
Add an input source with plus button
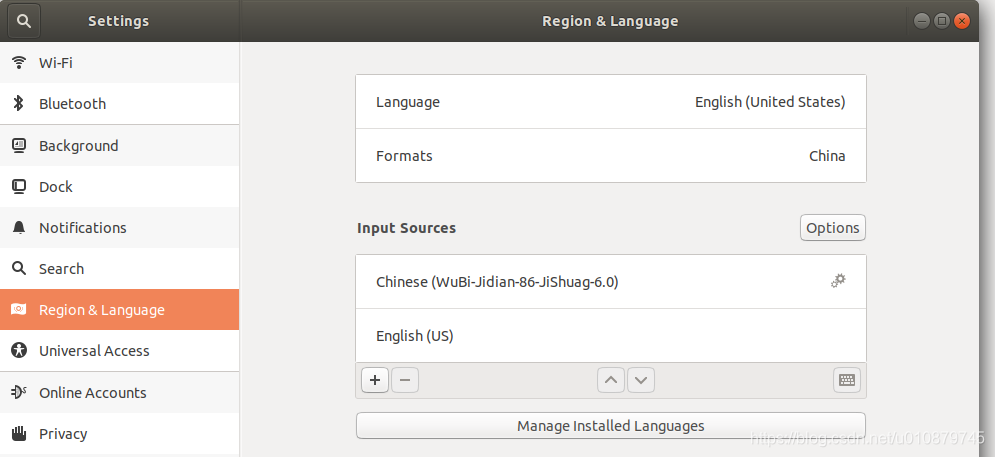point(375,380)
